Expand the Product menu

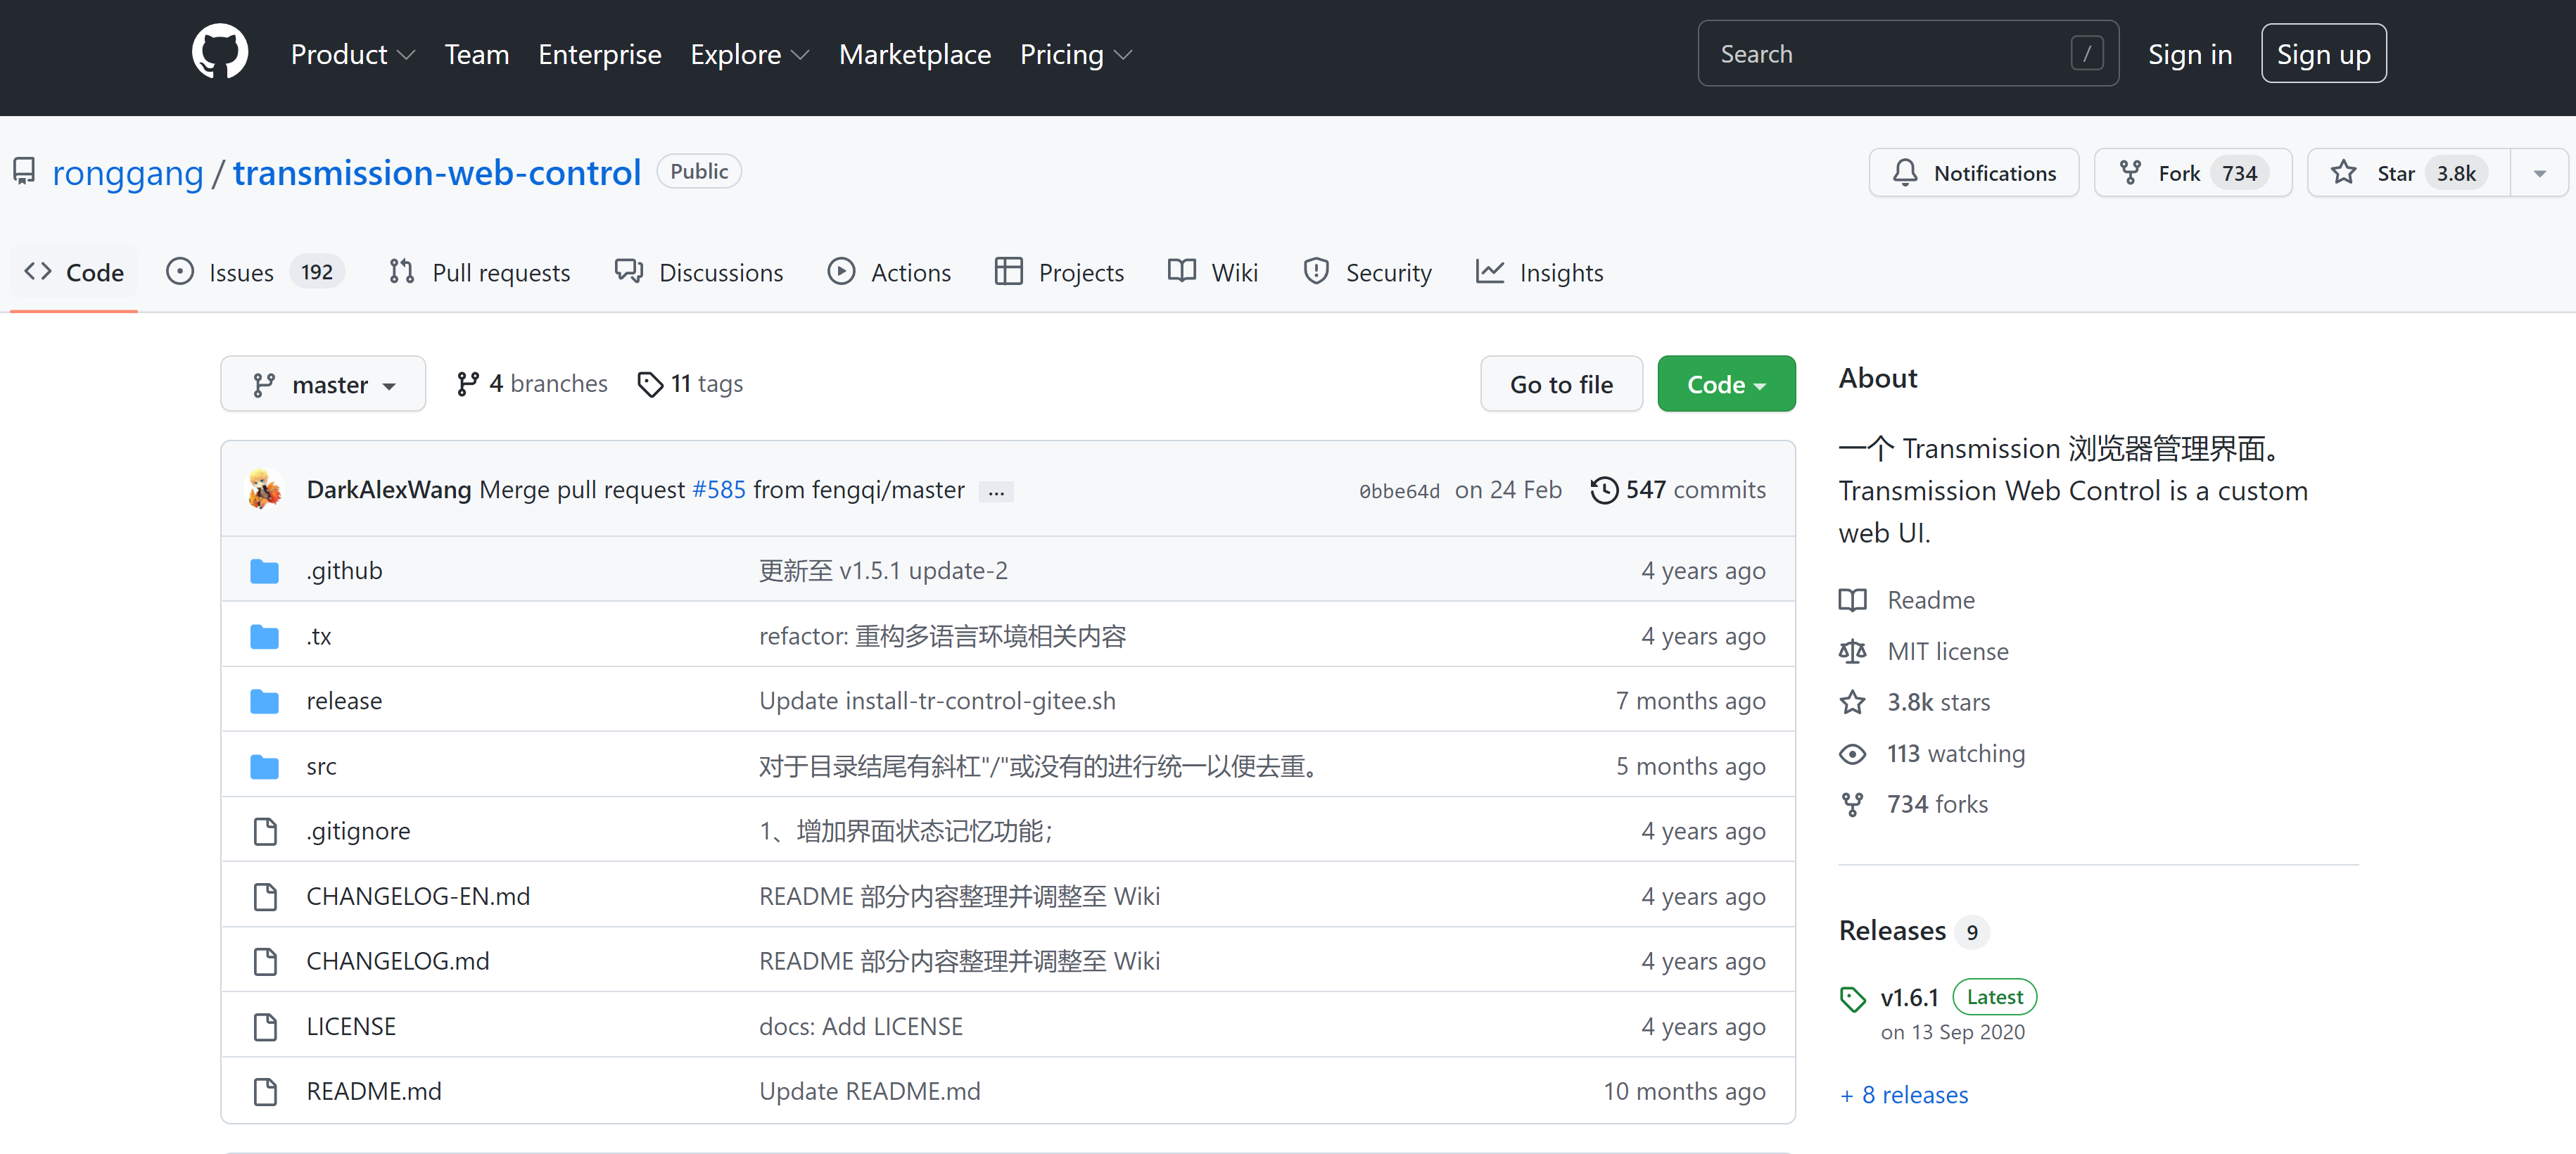tap(353, 54)
